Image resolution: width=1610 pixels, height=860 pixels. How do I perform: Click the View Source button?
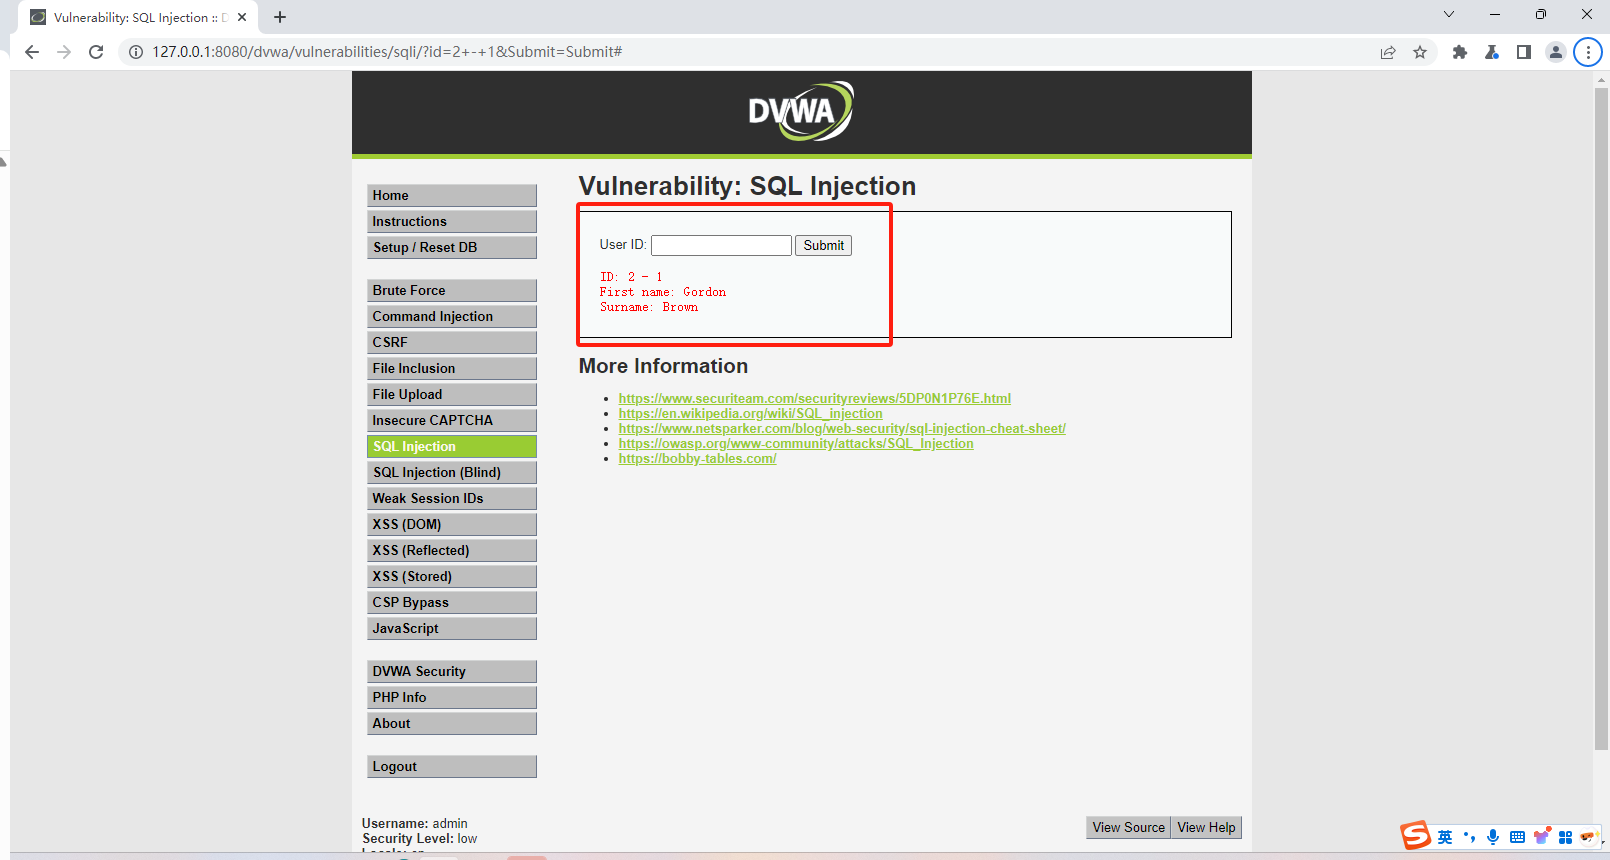tap(1128, 827)
